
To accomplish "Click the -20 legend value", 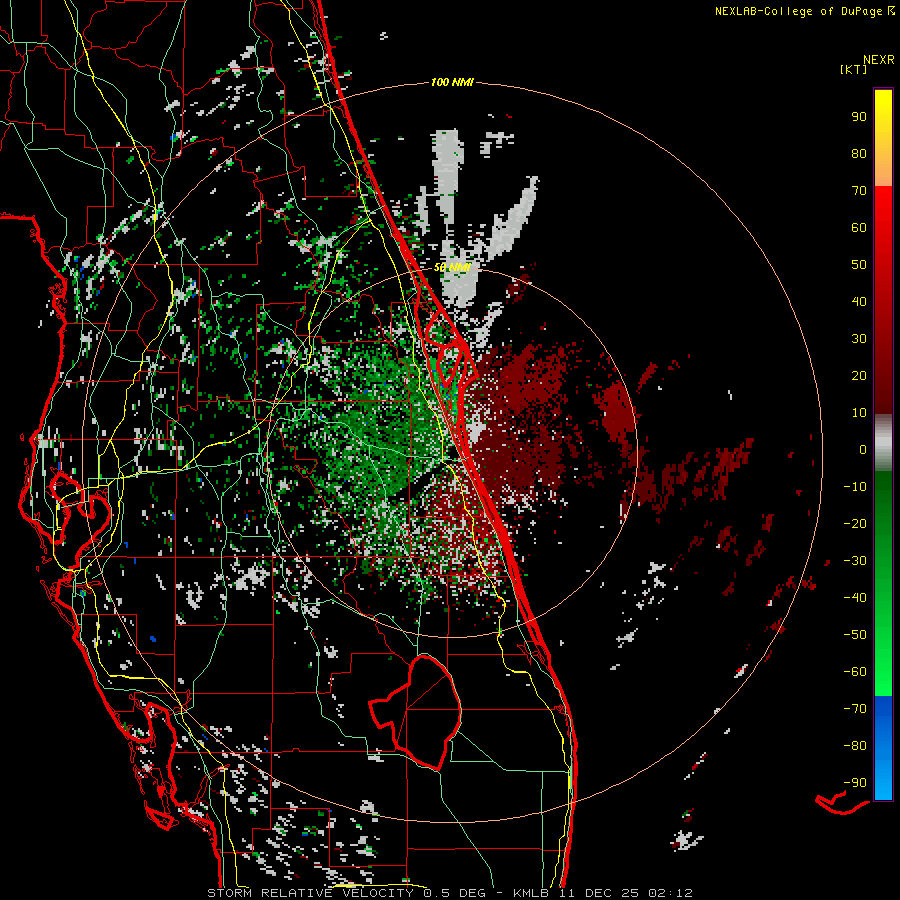I will [x=855, y=523].
